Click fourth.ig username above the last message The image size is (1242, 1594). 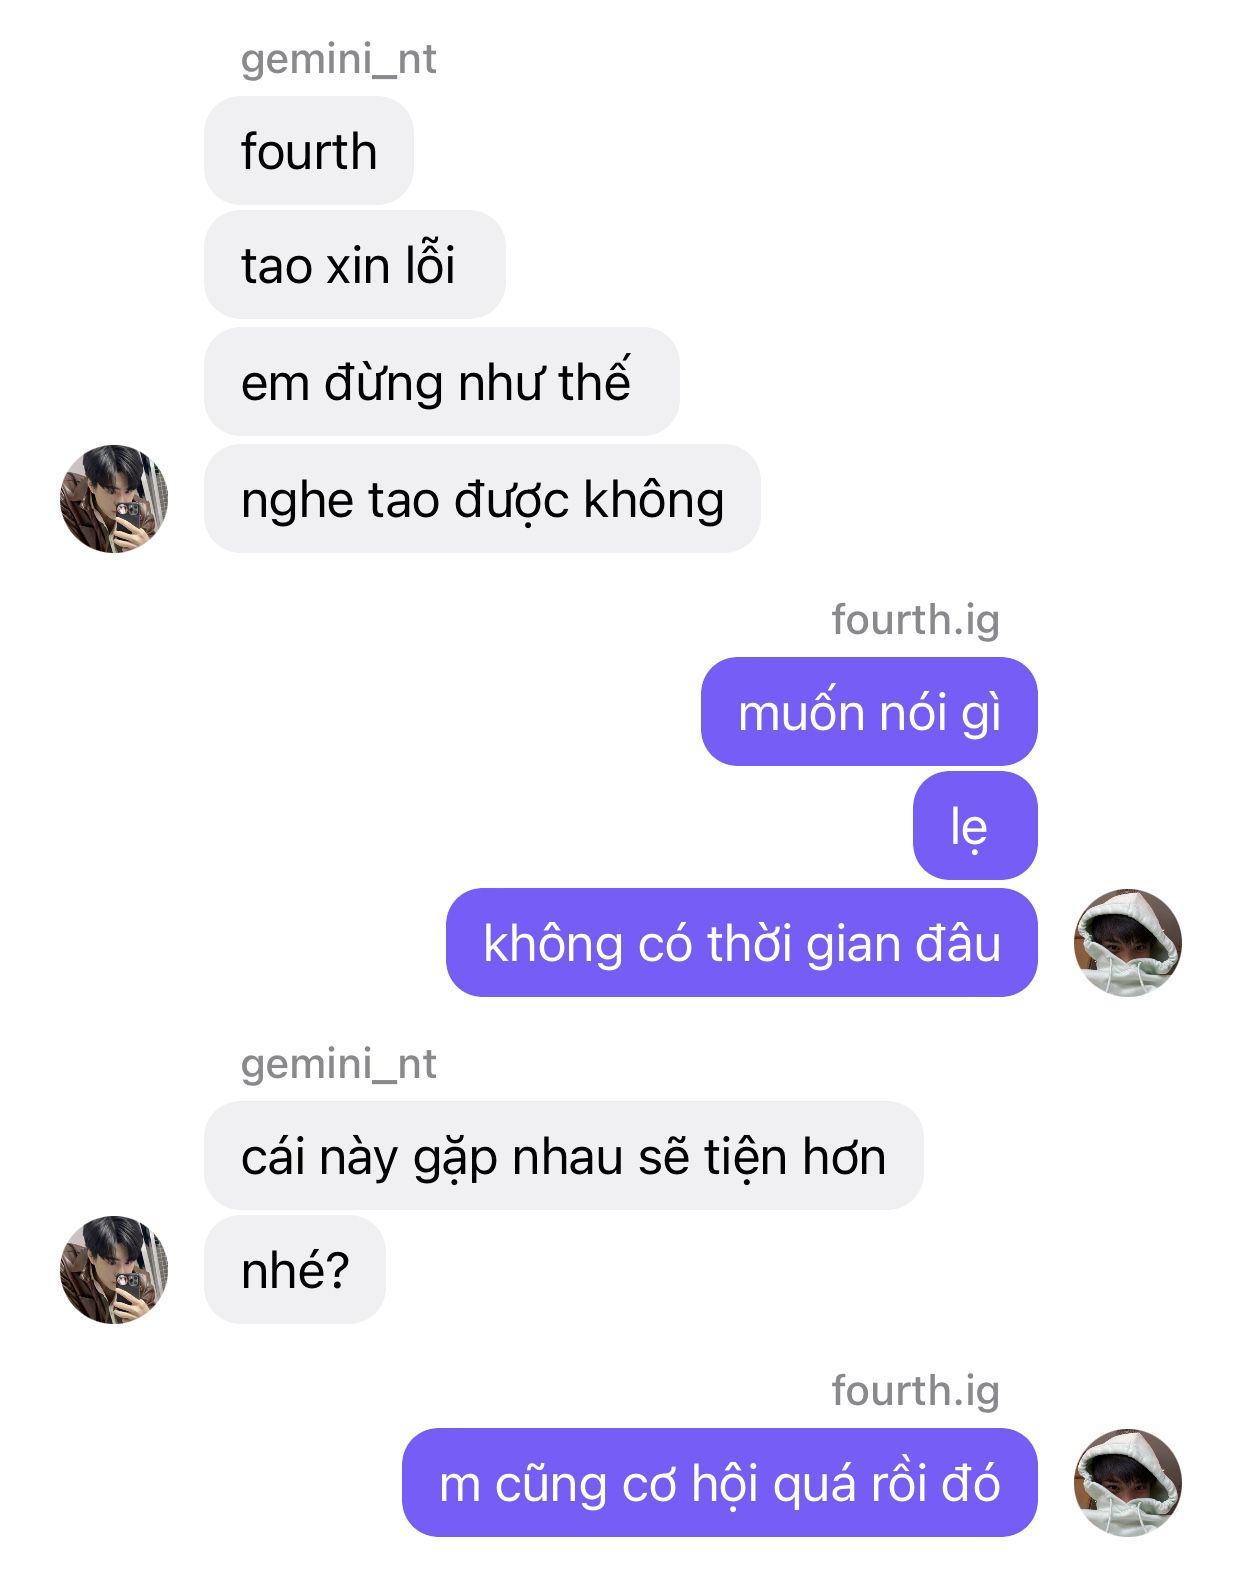coord(915,1391)
